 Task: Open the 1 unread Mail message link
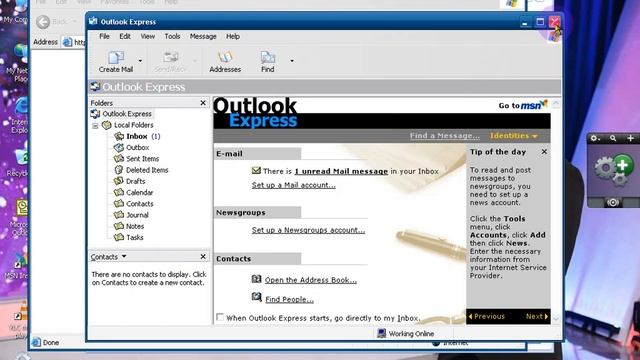(341, 171)
